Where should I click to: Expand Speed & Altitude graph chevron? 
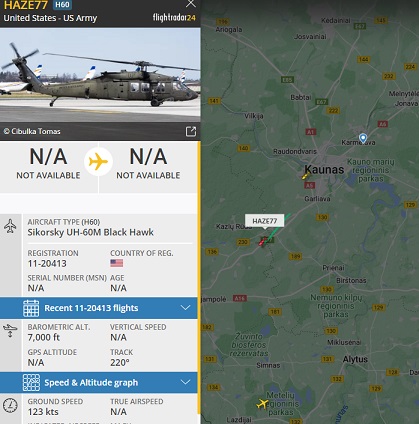click(x=186, y=382)
